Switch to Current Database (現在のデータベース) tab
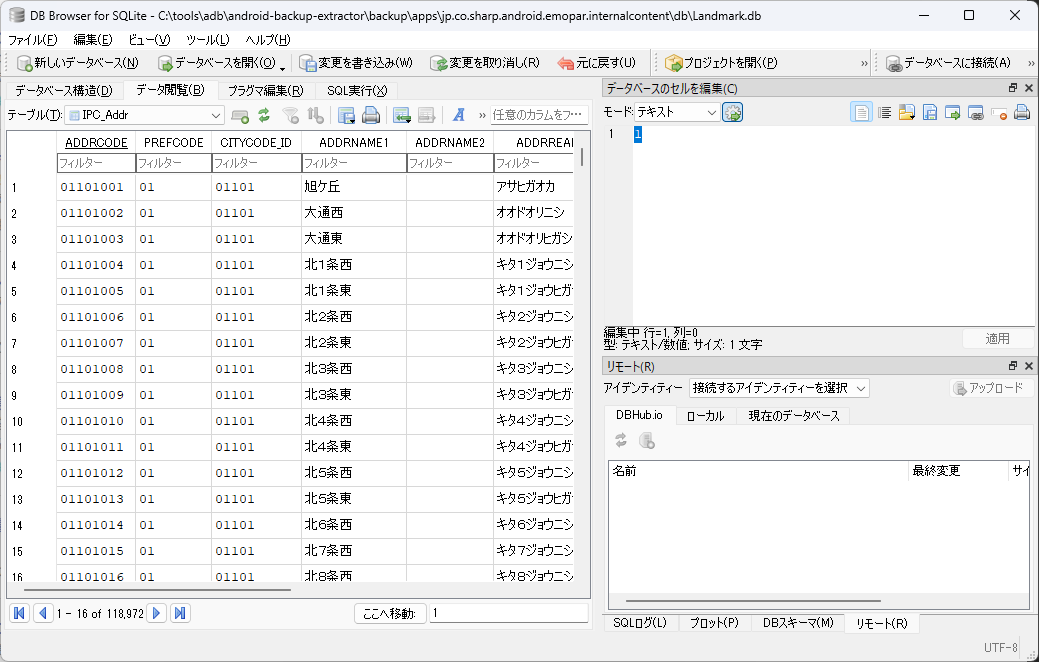Viewport: 1039px width, 662px height. pyautogui.click(x=794, y=416)
